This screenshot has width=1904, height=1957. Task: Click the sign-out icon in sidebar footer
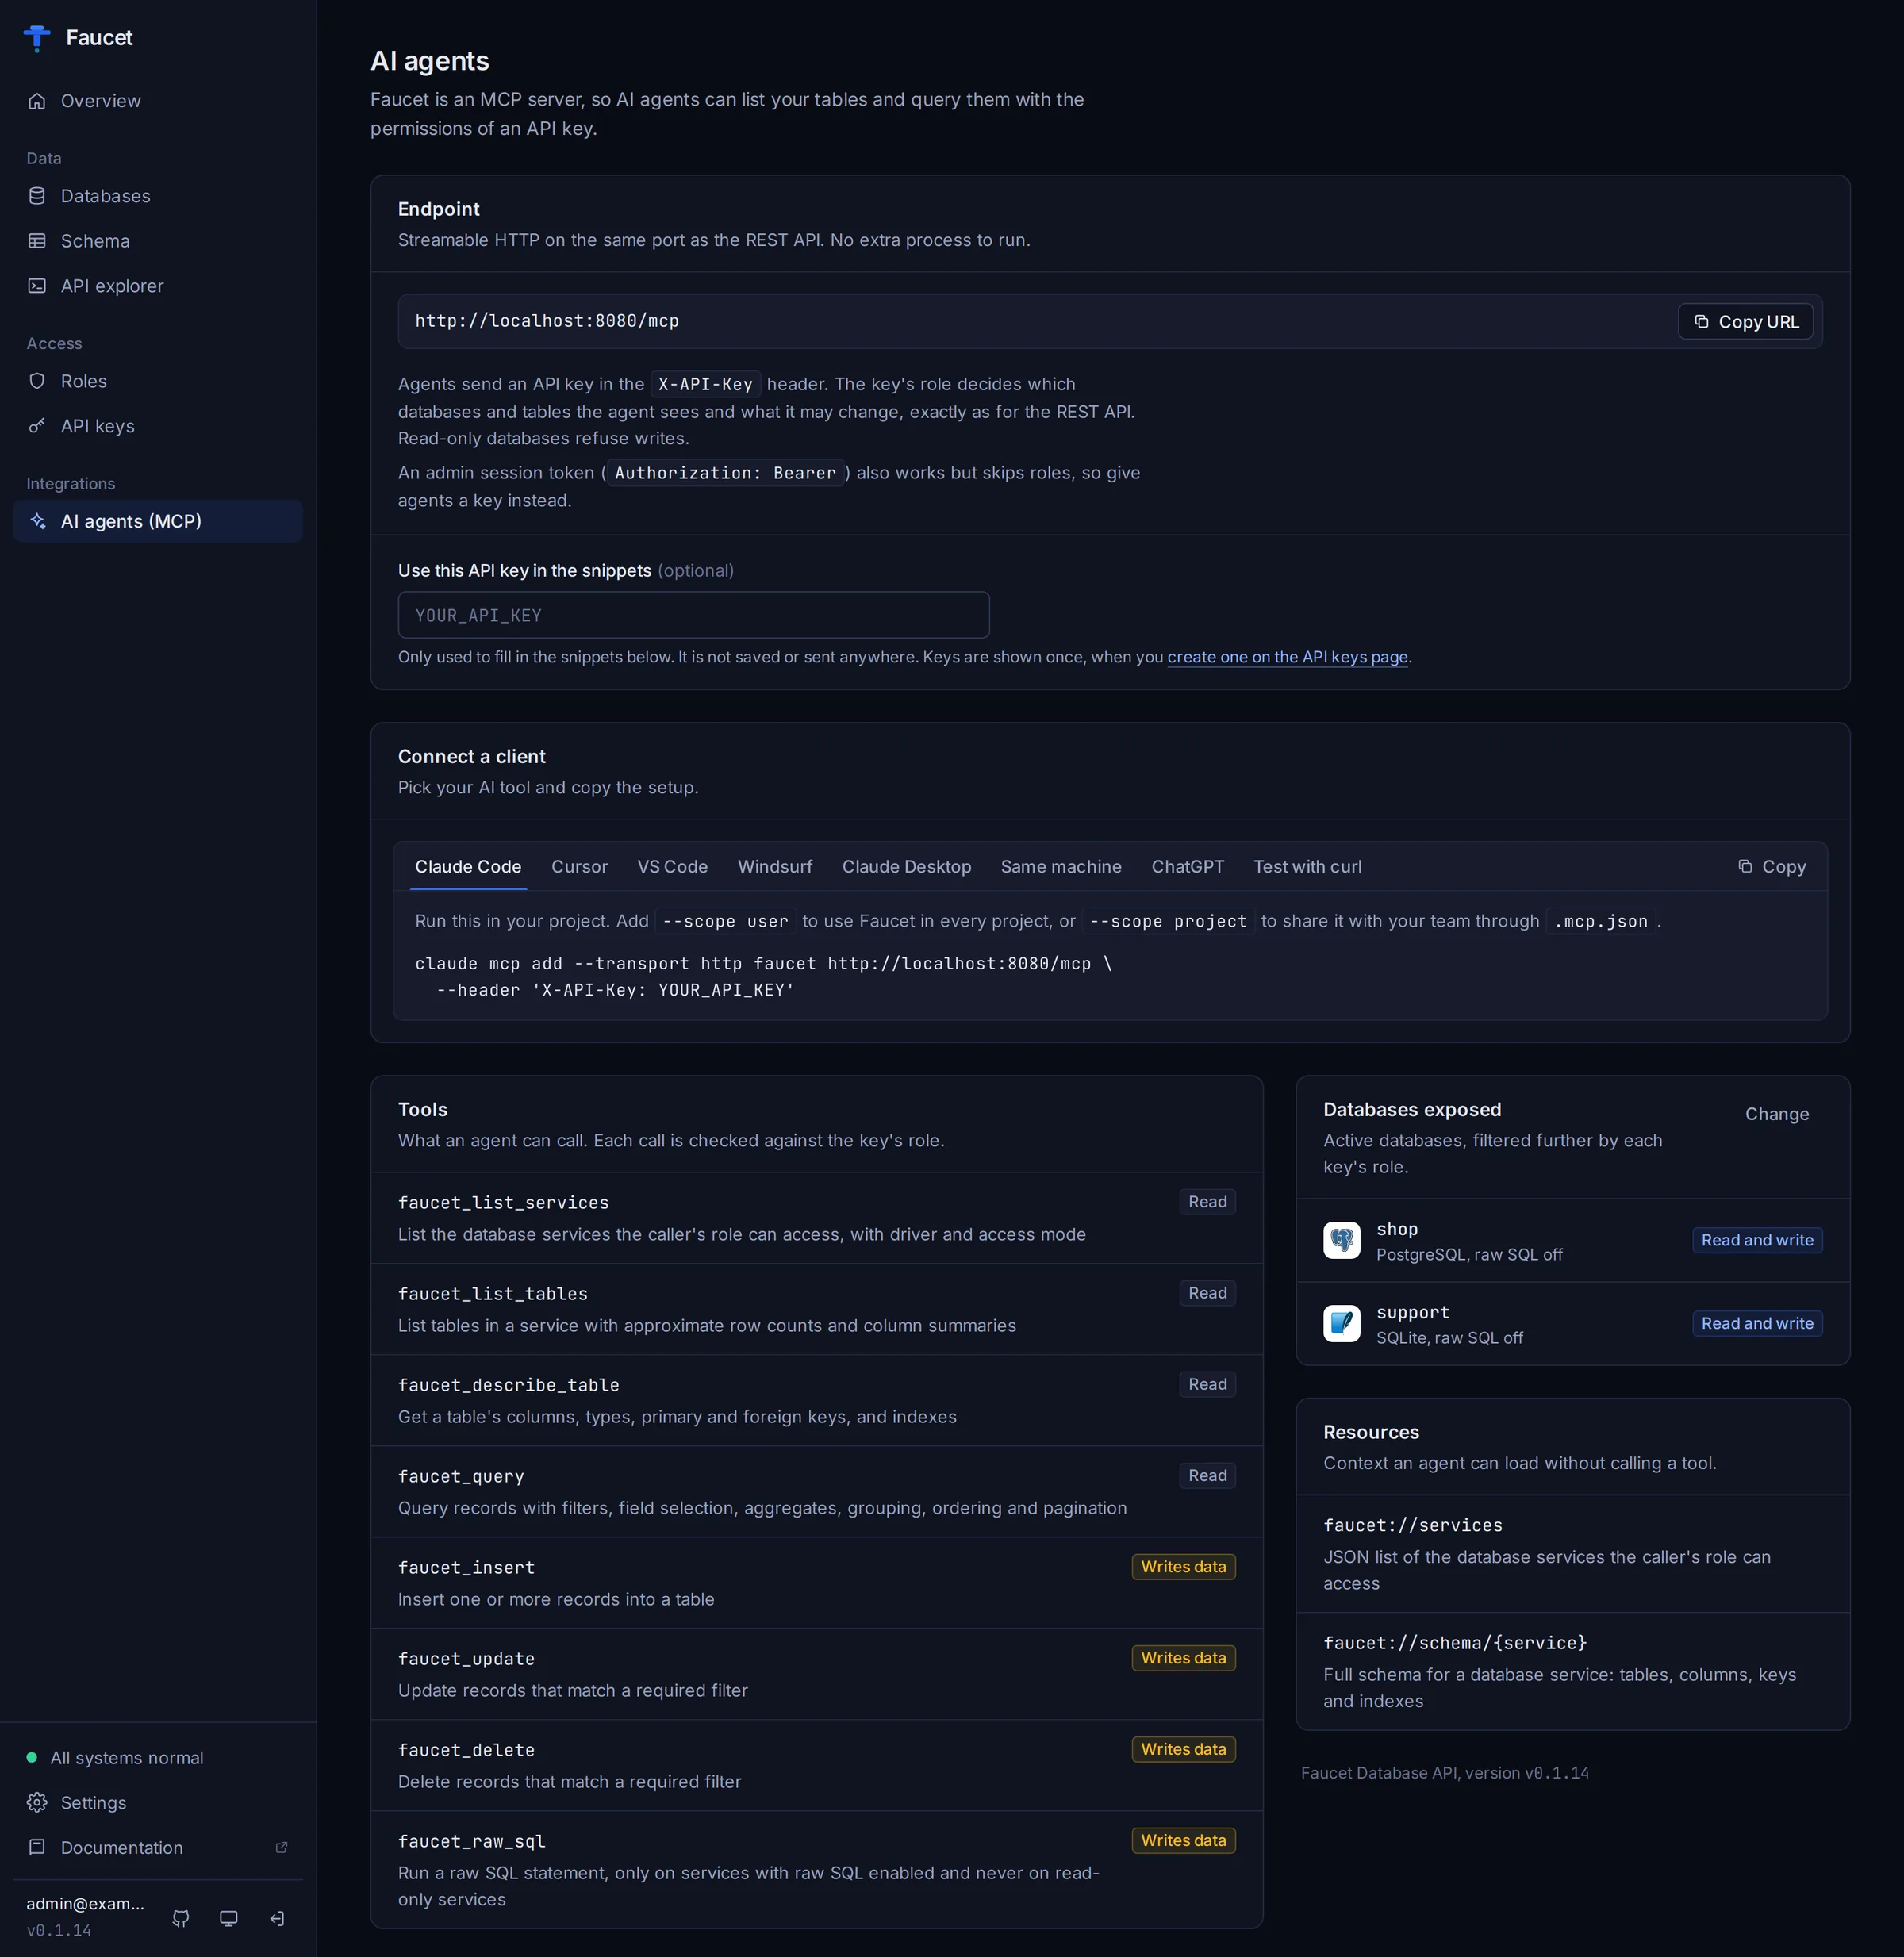[x=277, y=1918]
